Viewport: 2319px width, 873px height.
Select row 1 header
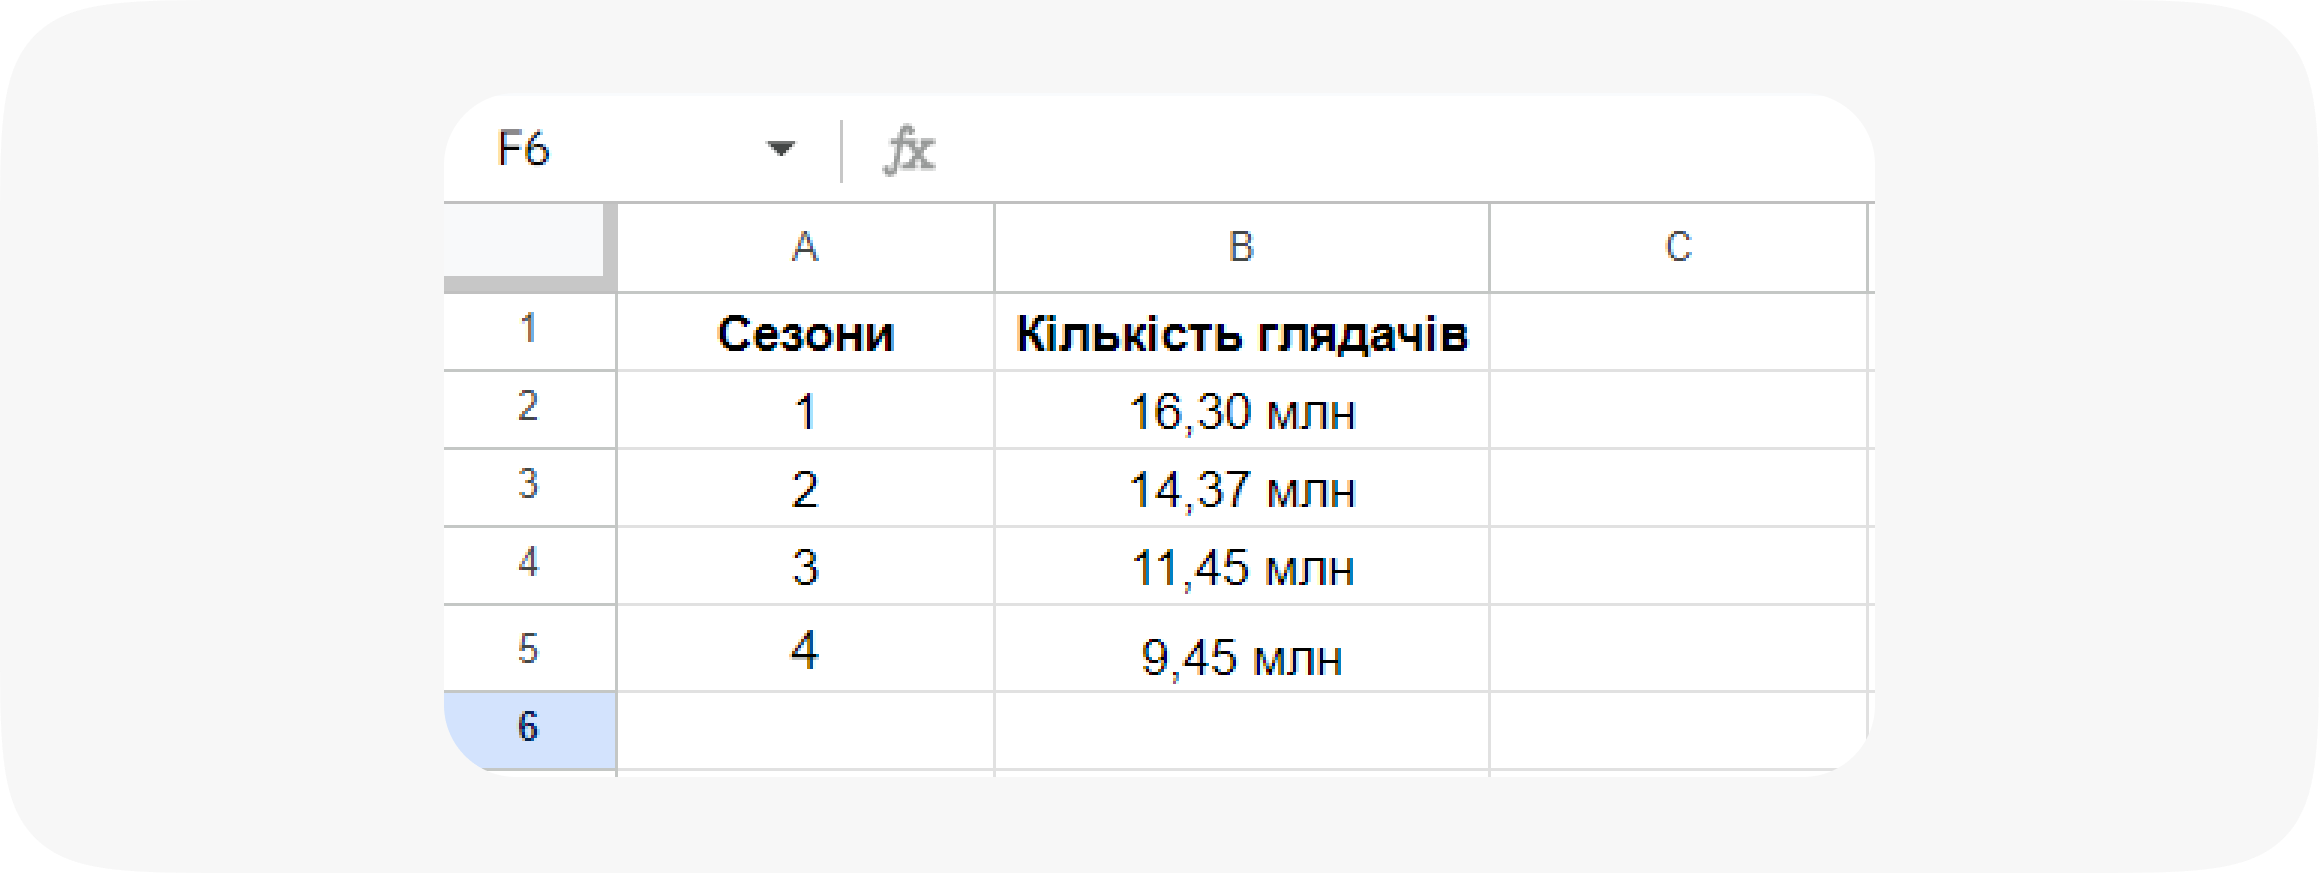529,330
